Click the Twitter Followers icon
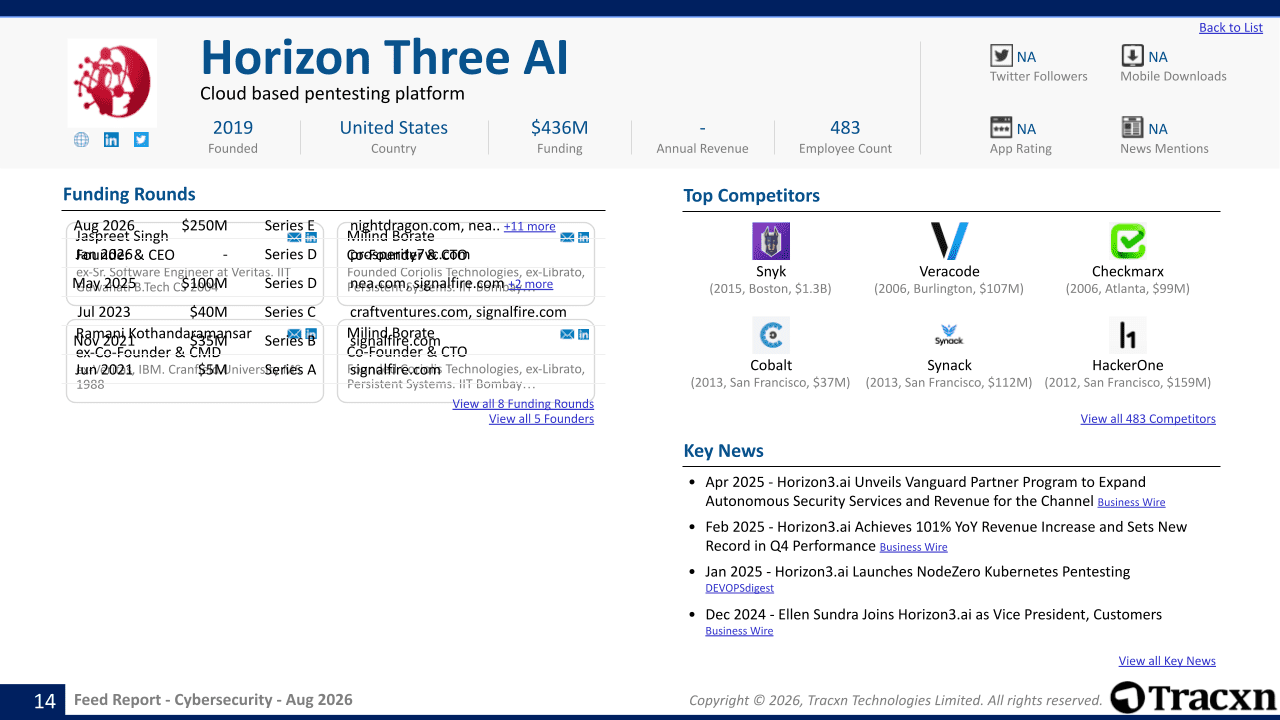Viewport: 1280px width, 720px height. pyautogui.click(x=1001, y=56)
